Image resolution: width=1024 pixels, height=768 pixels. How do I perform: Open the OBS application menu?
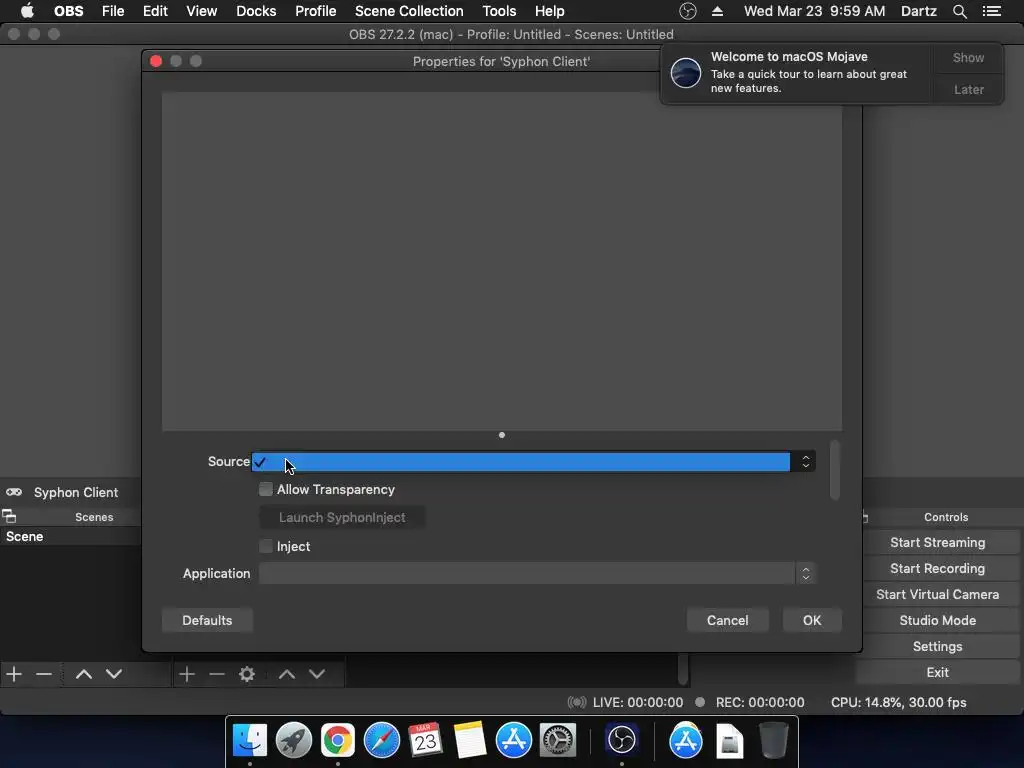(x=69, y=11)
